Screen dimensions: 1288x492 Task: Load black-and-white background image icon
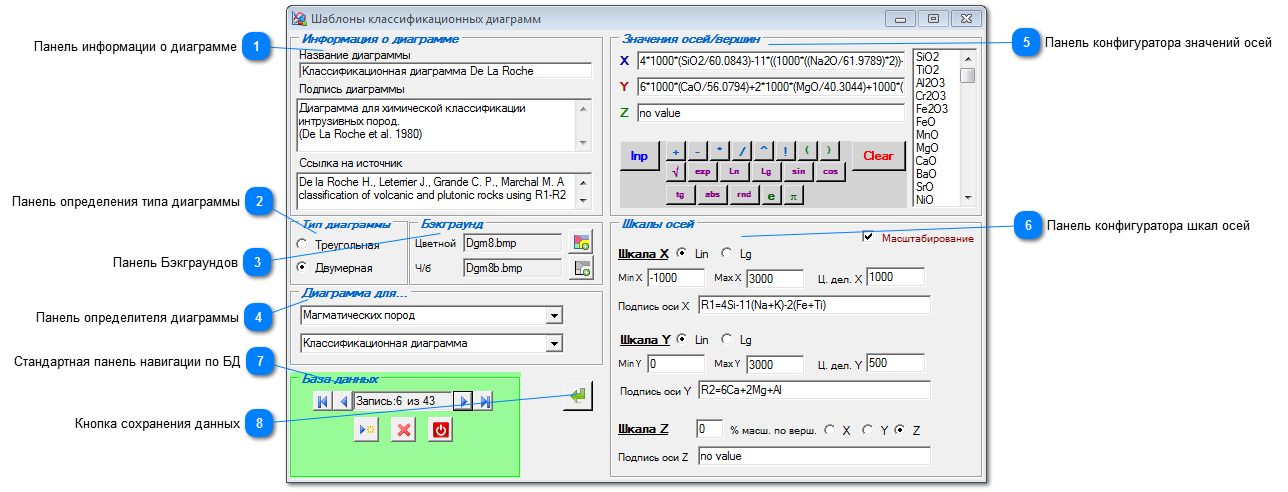coord(581,268)
